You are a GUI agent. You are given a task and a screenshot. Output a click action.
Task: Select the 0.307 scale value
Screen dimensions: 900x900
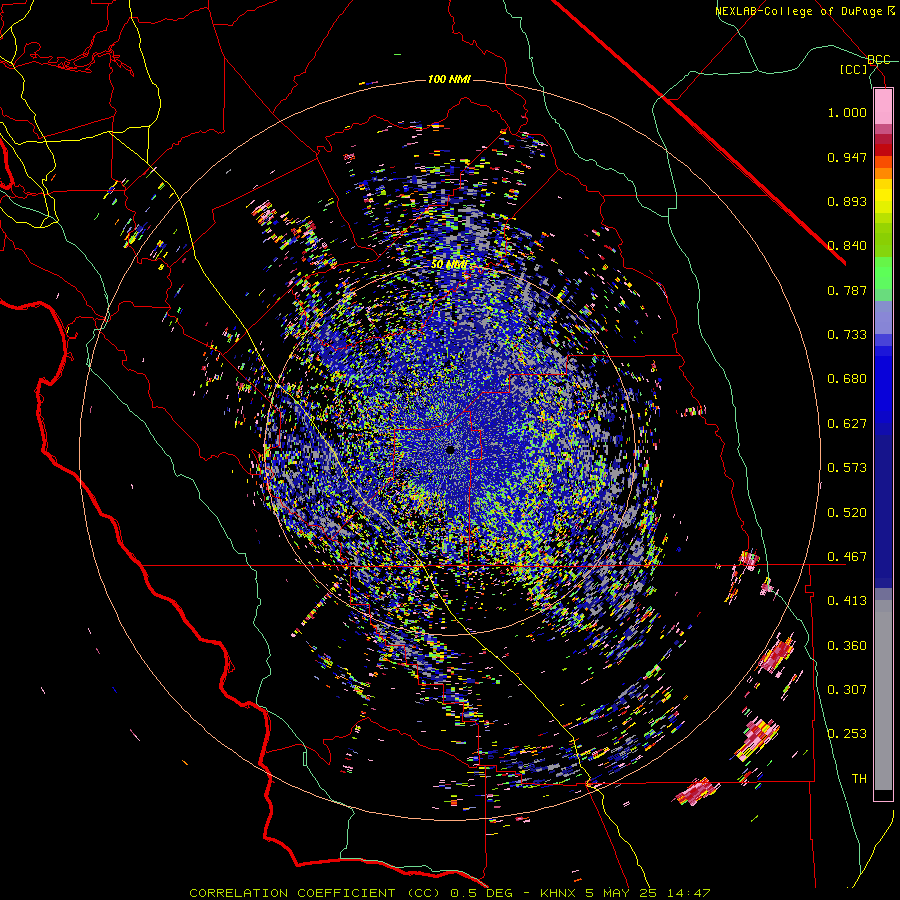tap(847, 690)
